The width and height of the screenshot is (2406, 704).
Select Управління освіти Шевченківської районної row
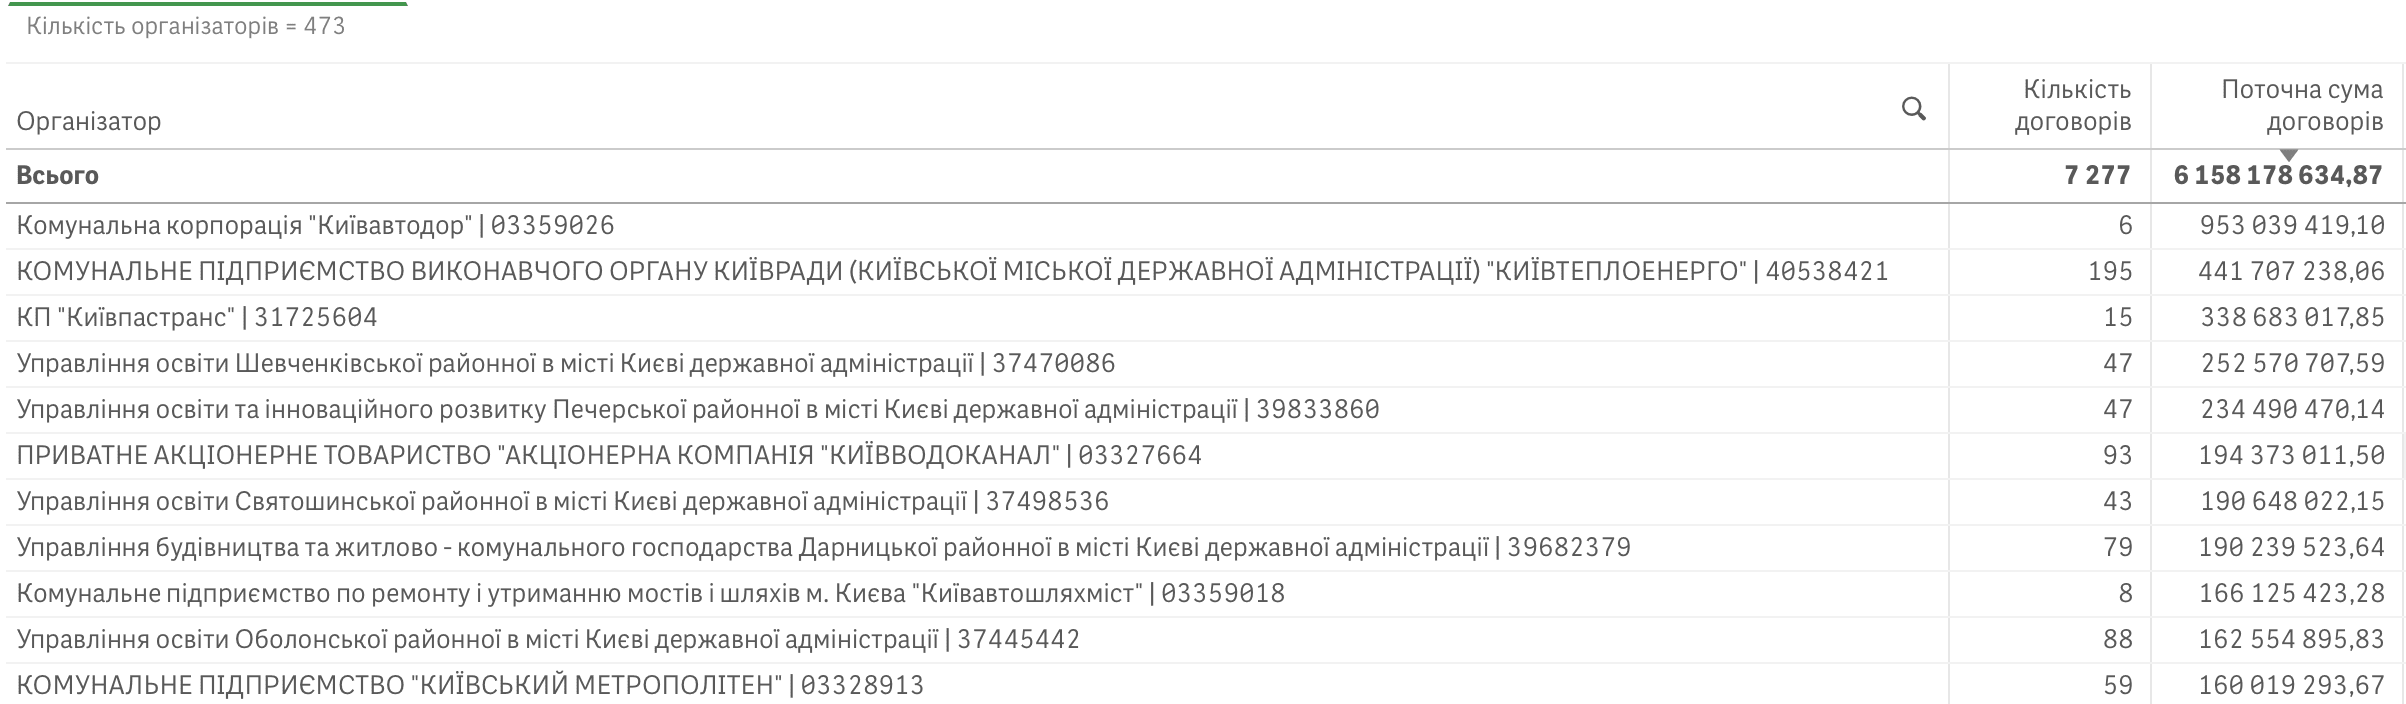565,364
